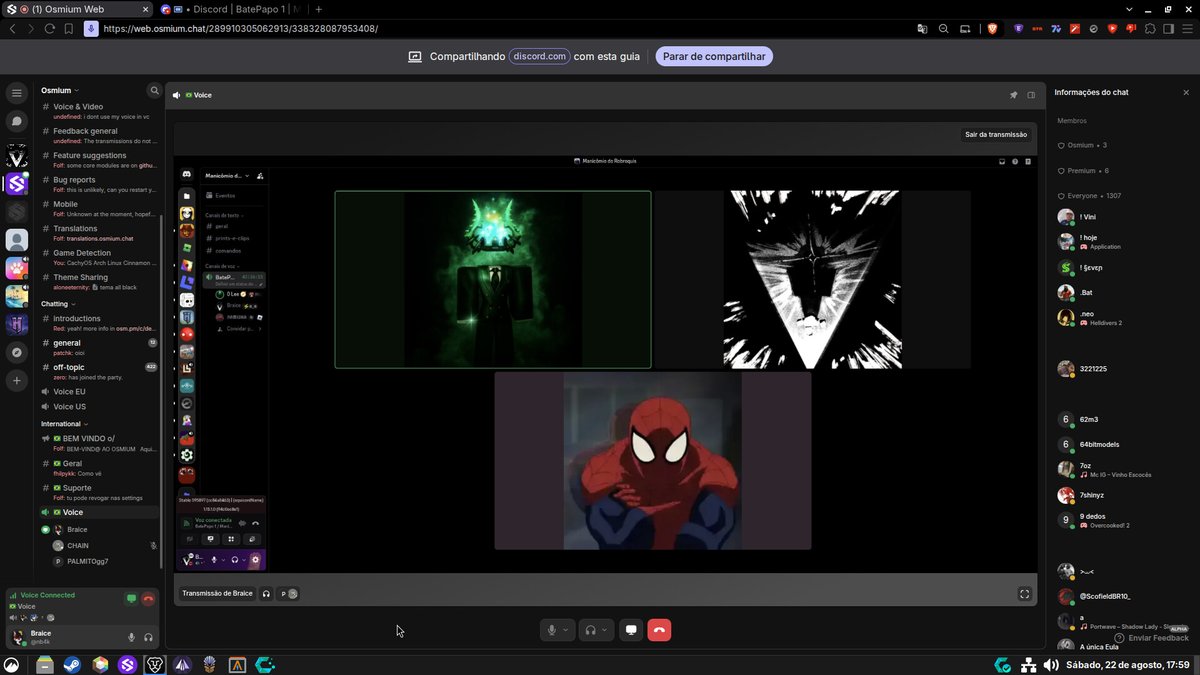Select user CHAIN in the voice channel

[x=104, y=546]
